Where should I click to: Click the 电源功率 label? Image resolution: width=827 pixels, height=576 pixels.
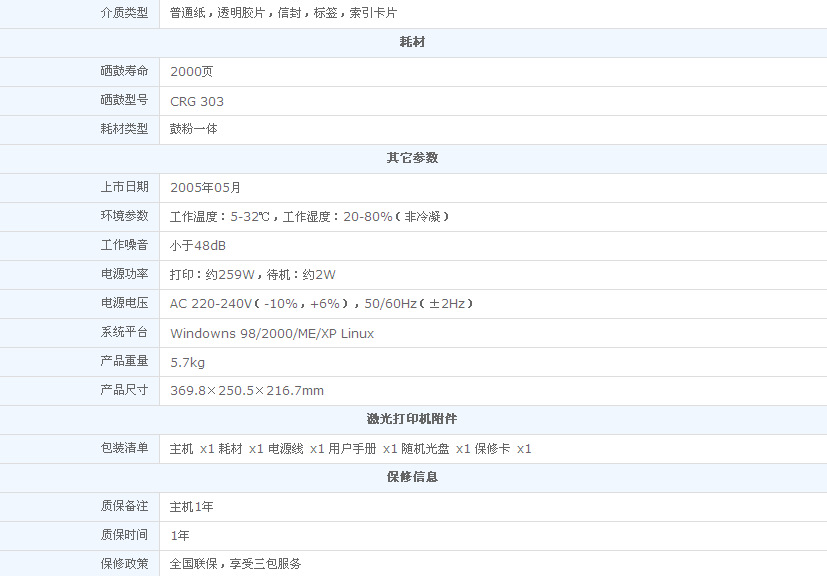(x=124, y=274)
